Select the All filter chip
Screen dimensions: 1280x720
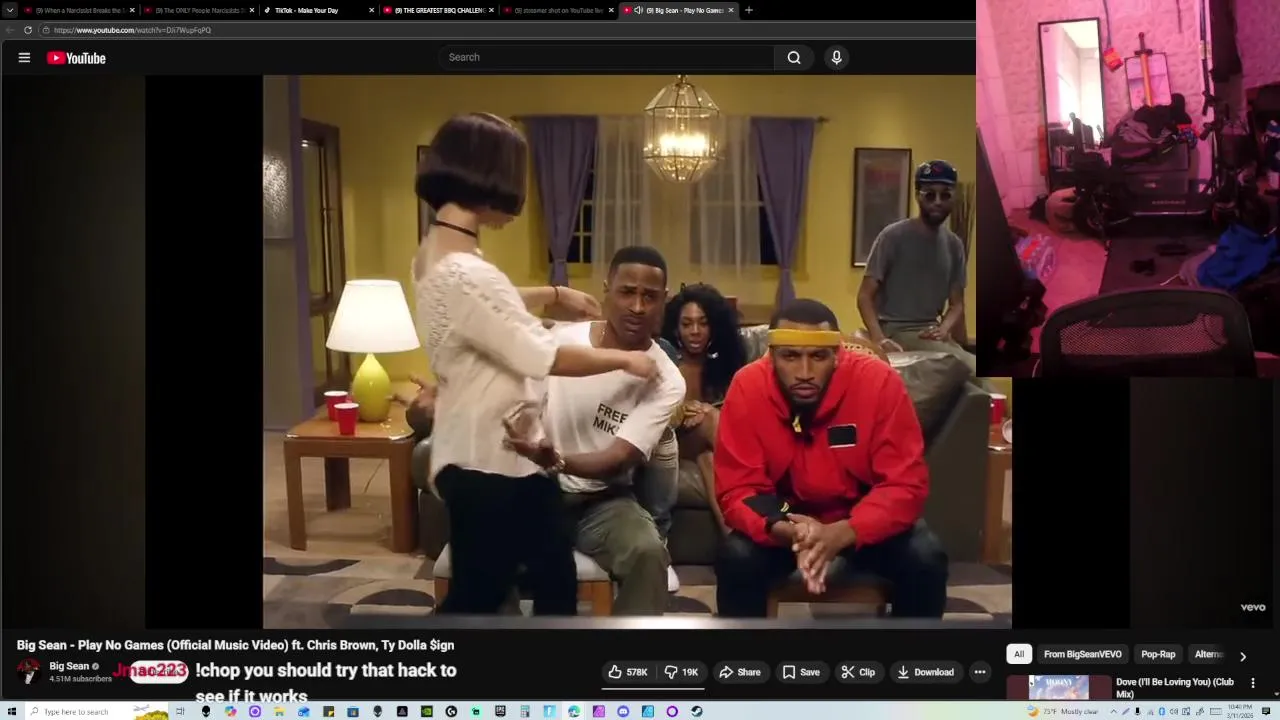[1019, 654]
